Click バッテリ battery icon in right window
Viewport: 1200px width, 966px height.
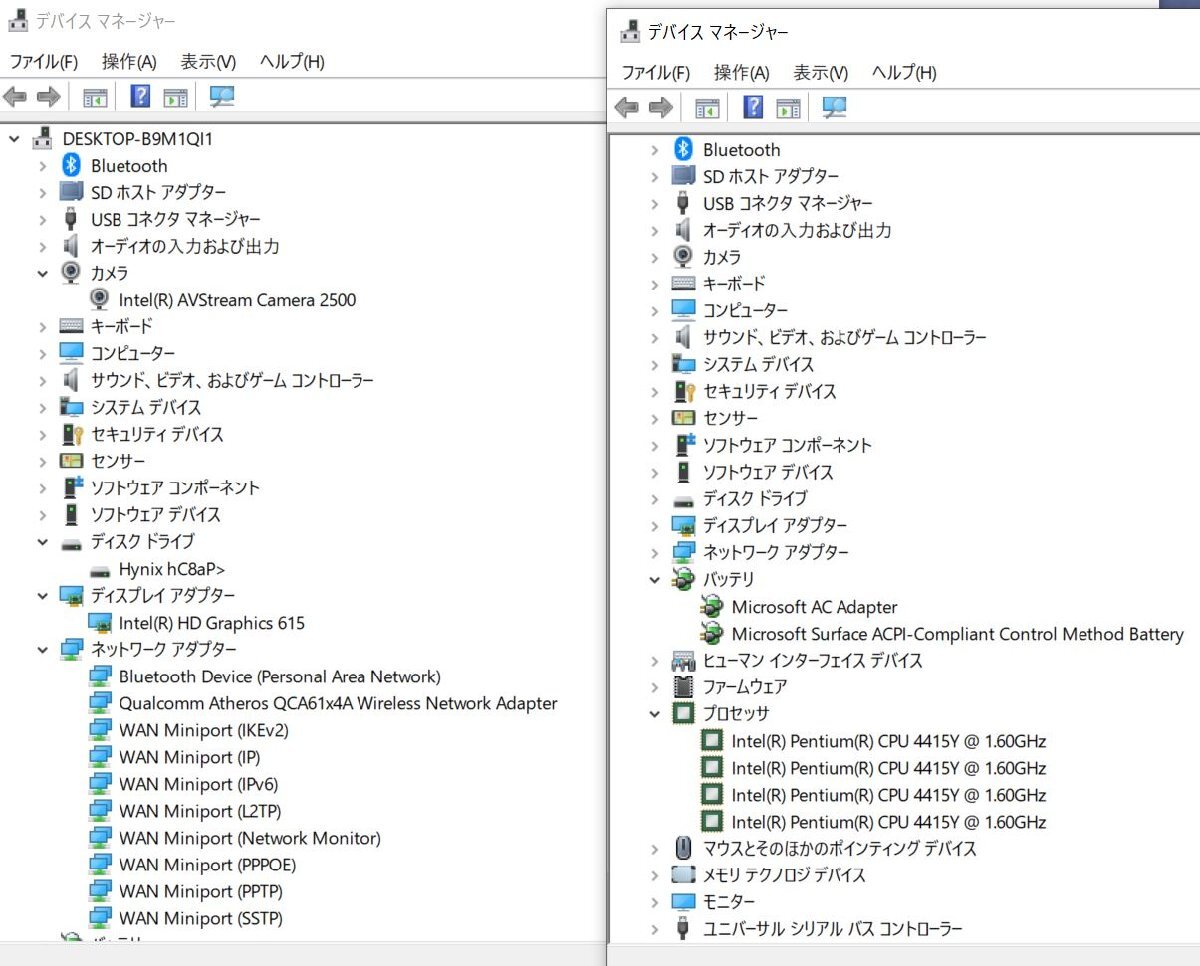pos(683,579)
